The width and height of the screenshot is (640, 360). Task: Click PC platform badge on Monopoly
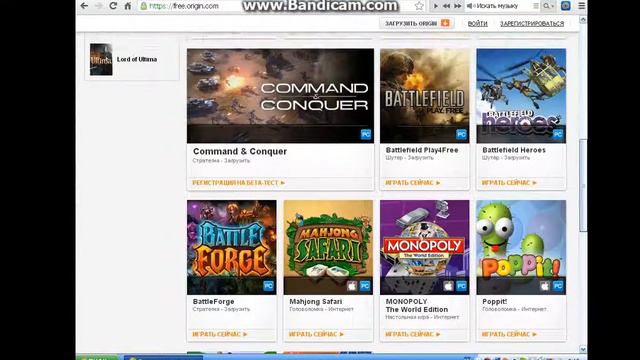pos(461,286)
